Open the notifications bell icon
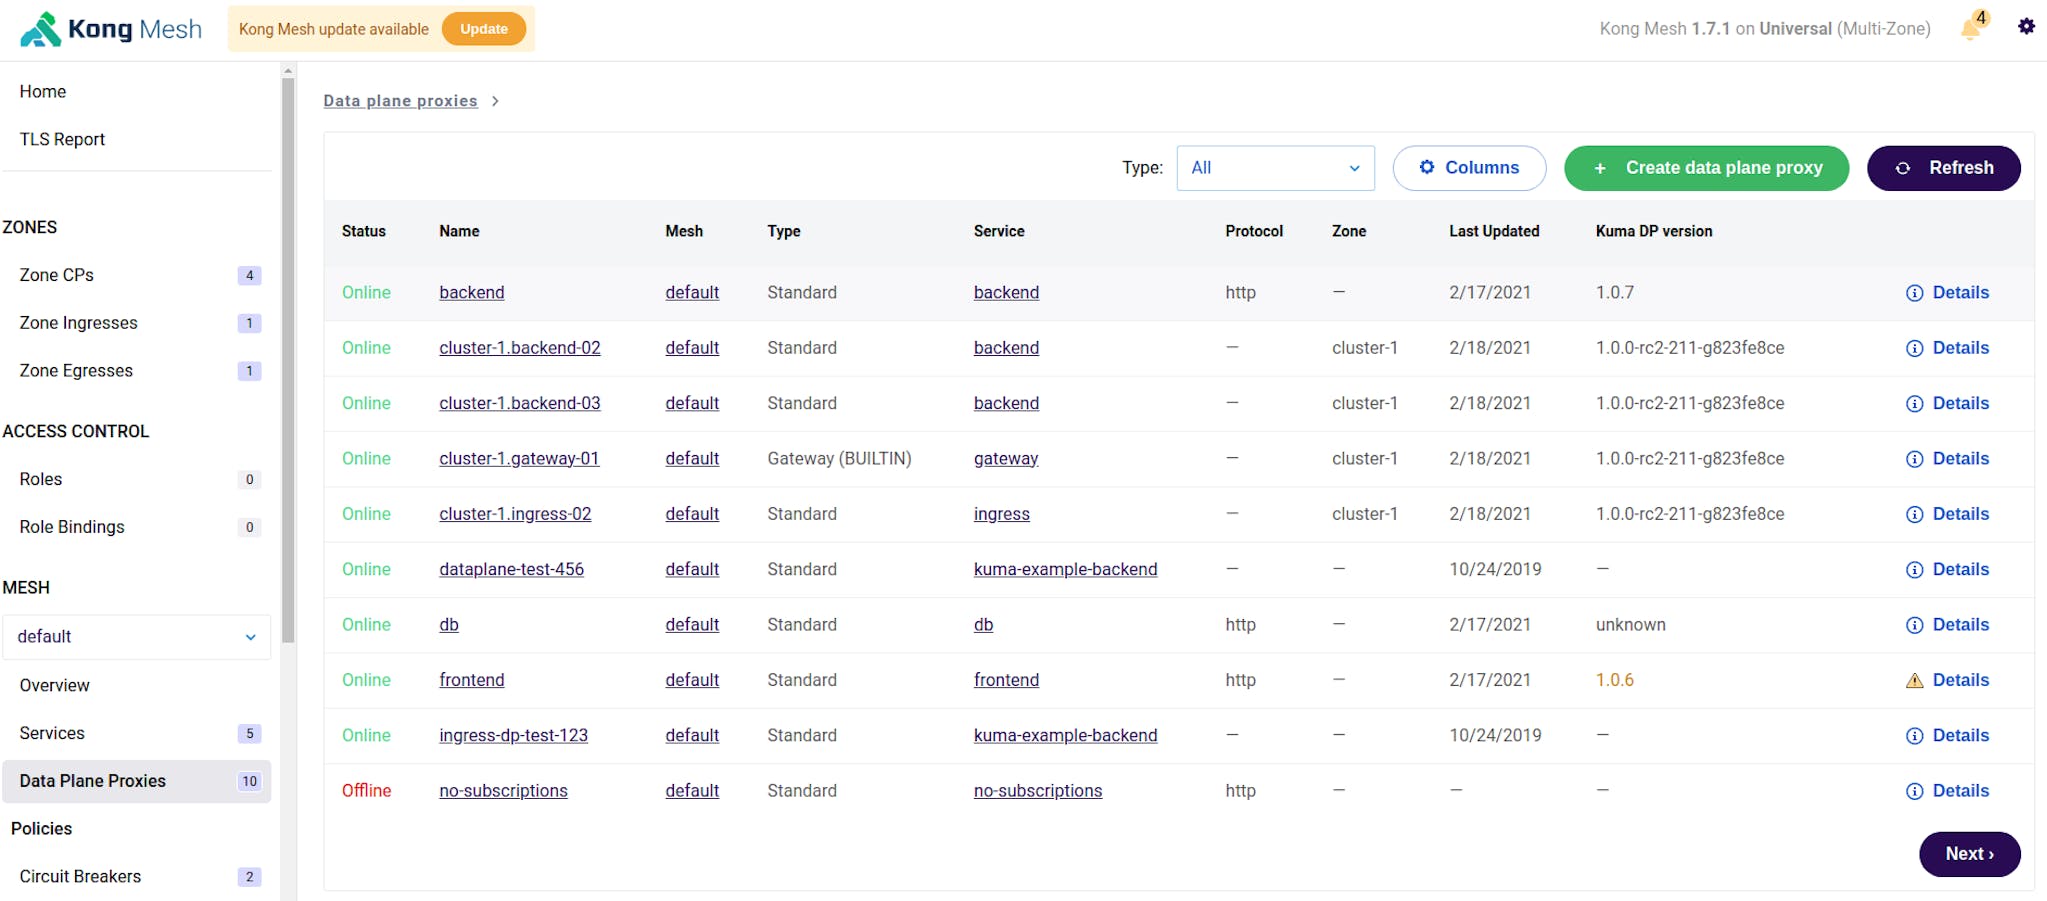Image resolution: width=2047 pixels, height=901 pixels. 1971,28
